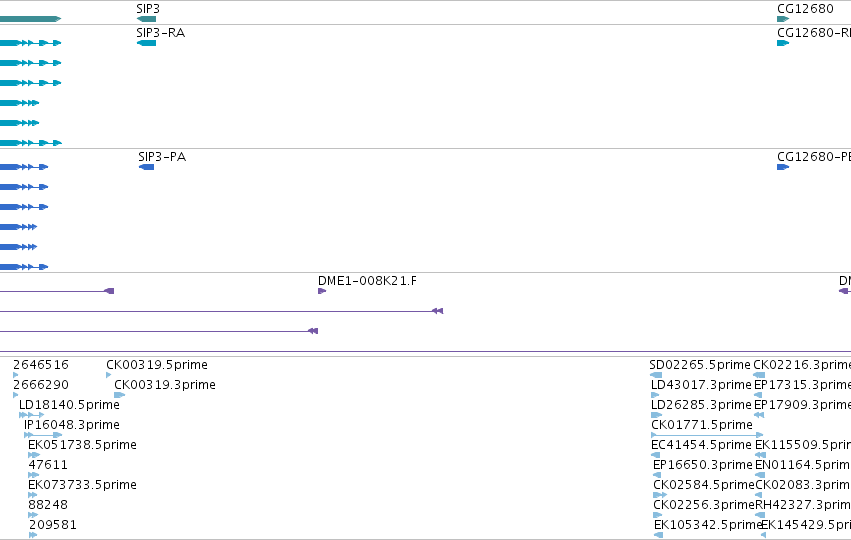Click the LD43017.3prime EST glyph

[655, 395]
